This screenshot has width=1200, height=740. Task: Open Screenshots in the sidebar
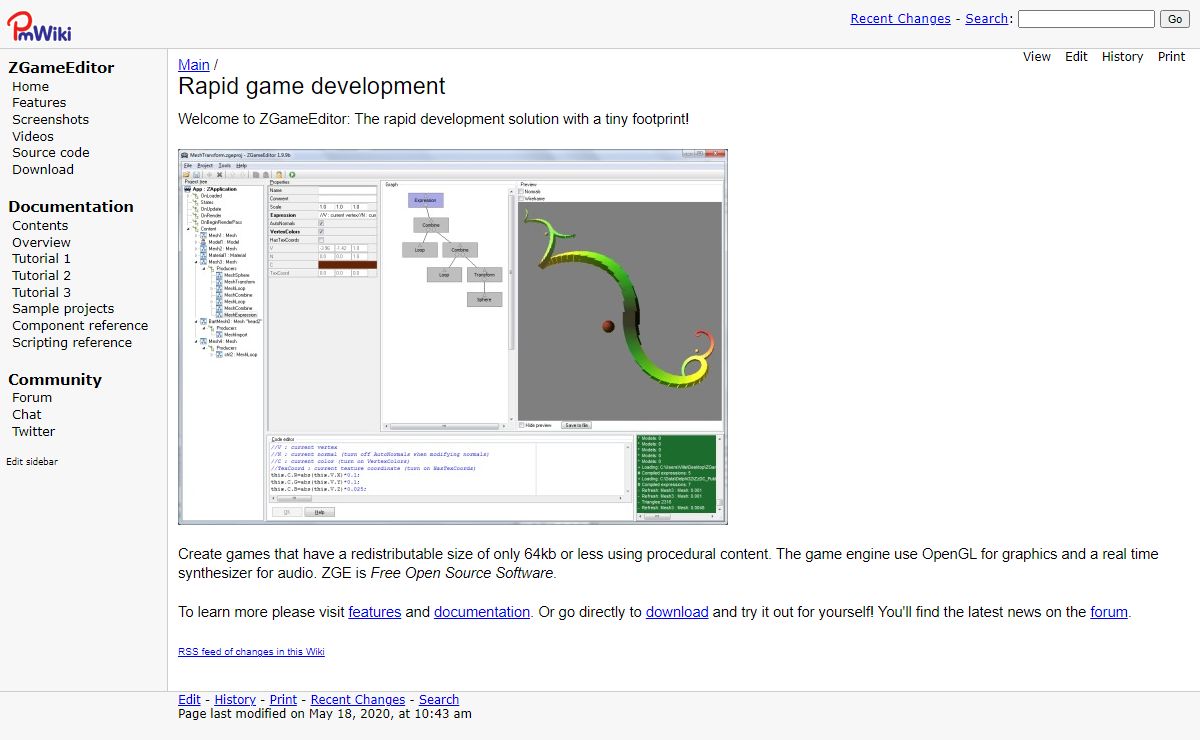click(x=50, y=120)
